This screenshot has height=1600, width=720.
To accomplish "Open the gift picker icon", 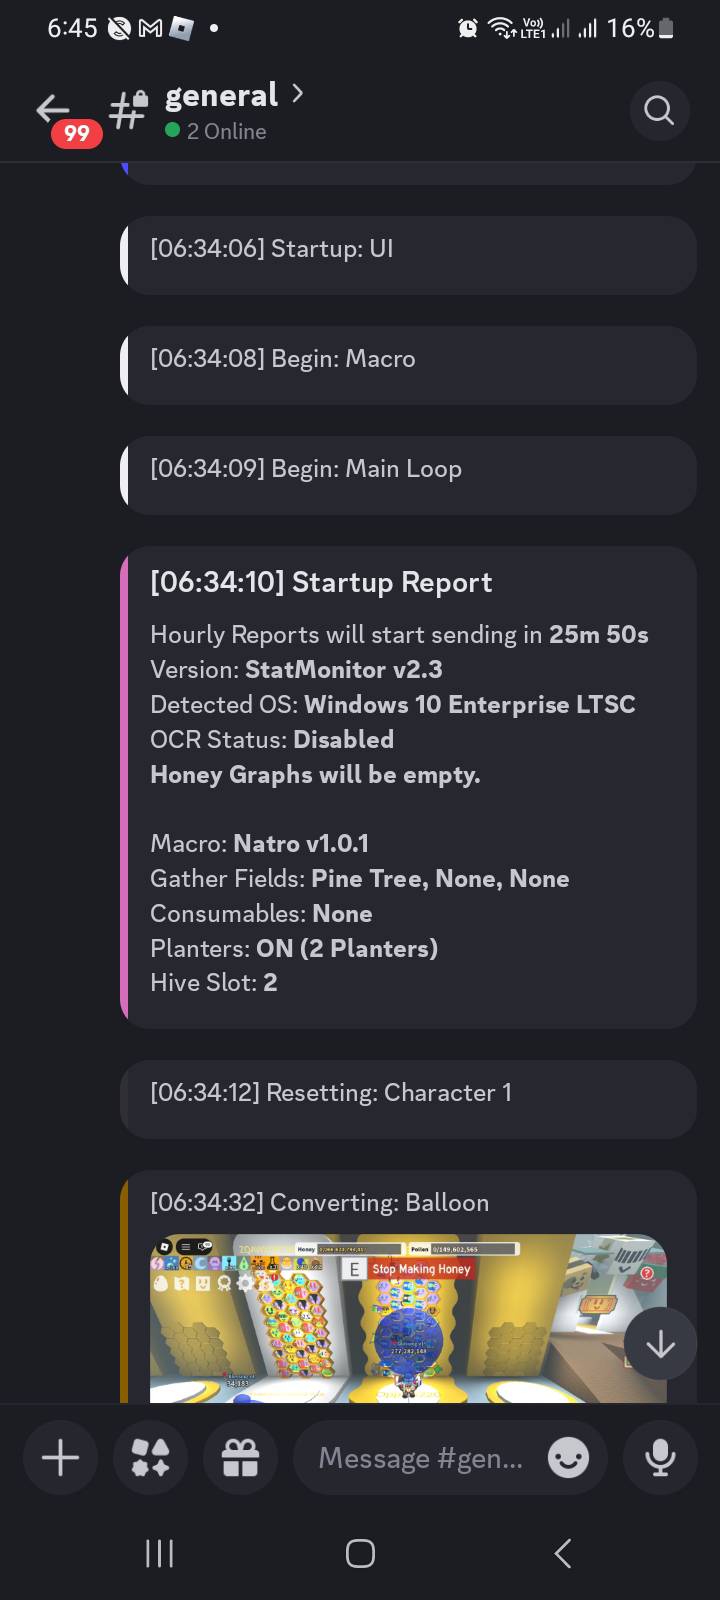I will (240, 1457).
